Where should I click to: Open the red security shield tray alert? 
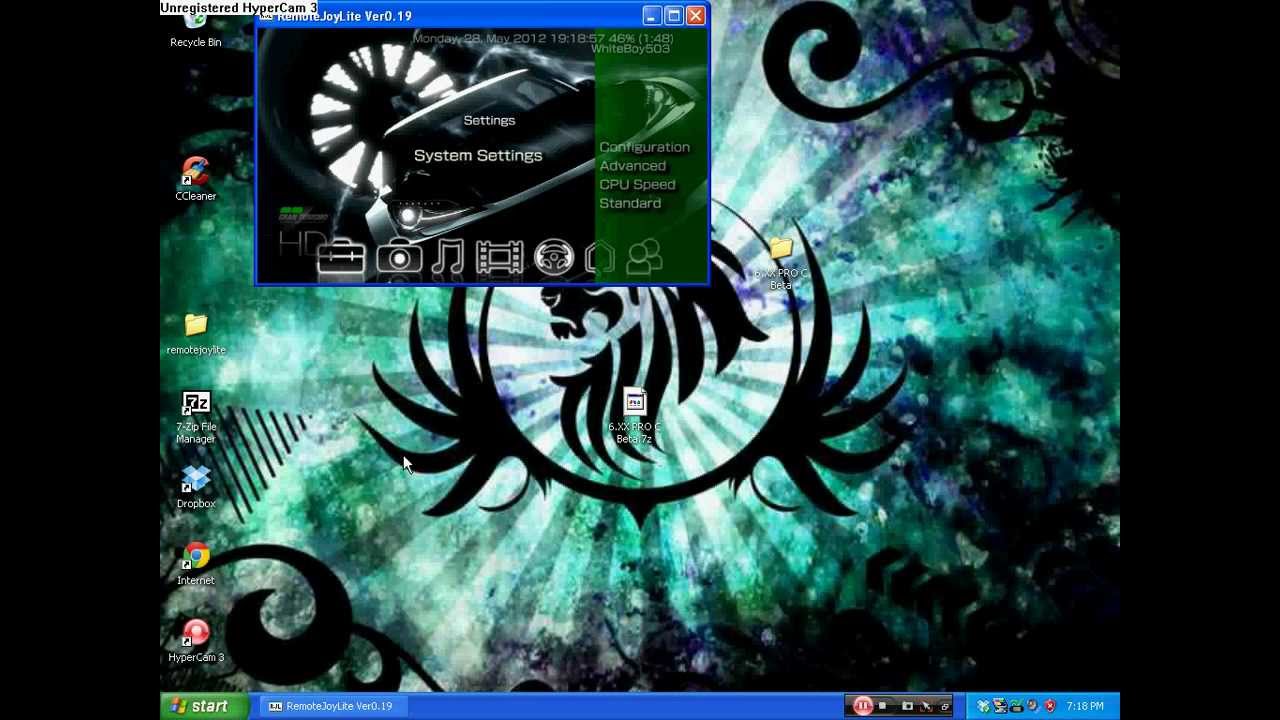tap(1050, 706)
